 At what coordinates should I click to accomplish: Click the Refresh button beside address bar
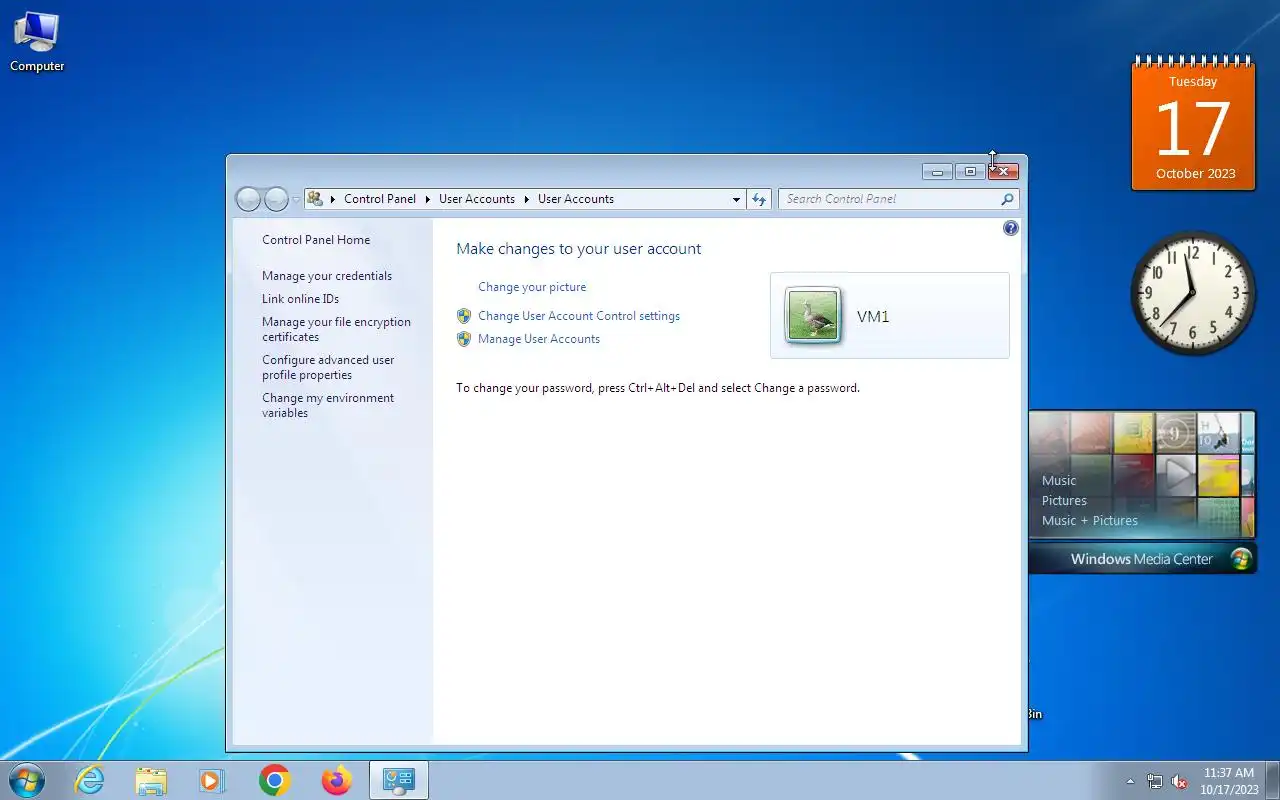[x=759, y=199]
